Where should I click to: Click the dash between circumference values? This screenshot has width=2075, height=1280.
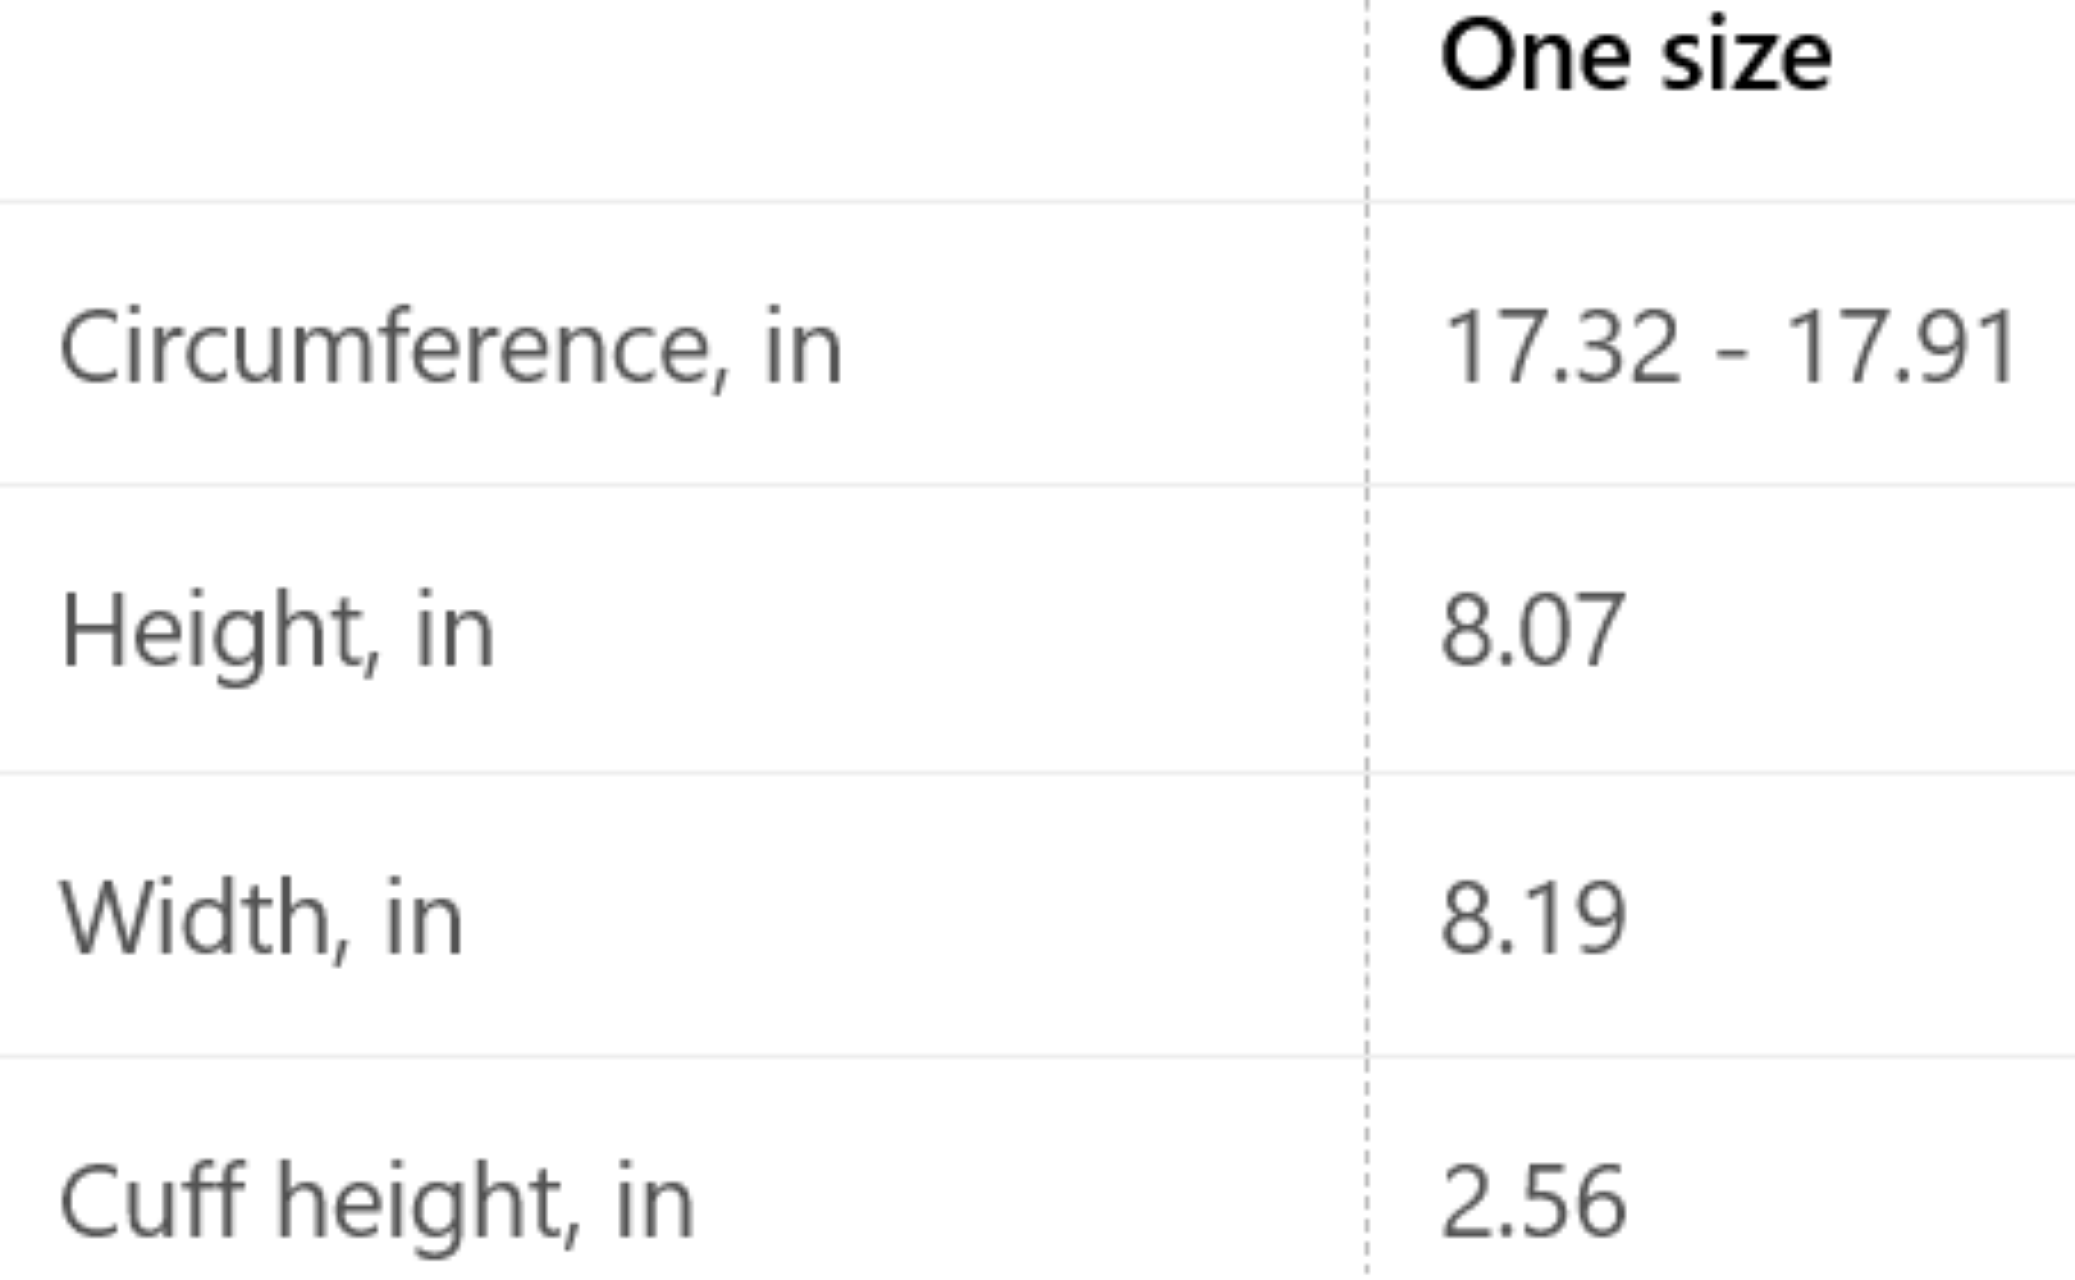[x=1732, y=357]
